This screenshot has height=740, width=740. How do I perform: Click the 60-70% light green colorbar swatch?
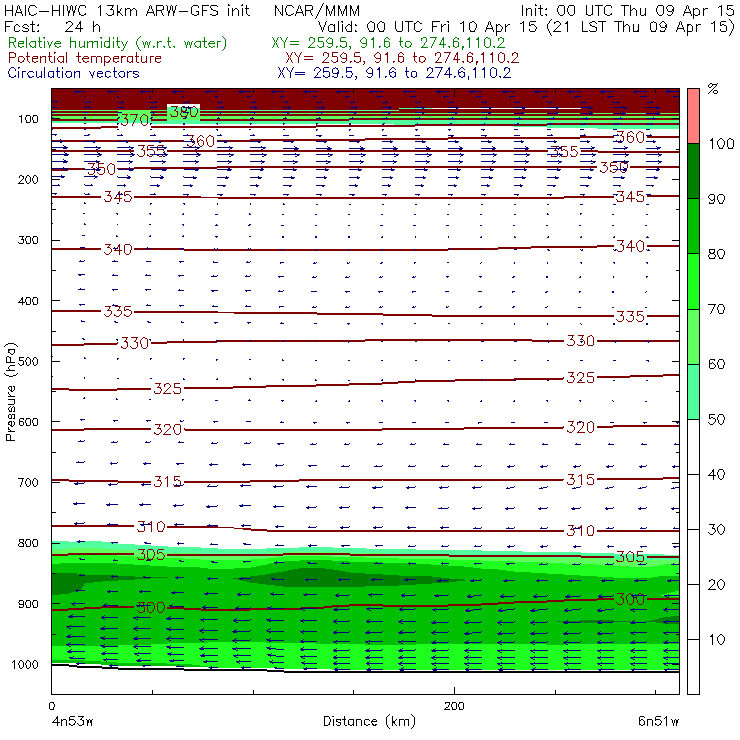(x=693, y=336)
